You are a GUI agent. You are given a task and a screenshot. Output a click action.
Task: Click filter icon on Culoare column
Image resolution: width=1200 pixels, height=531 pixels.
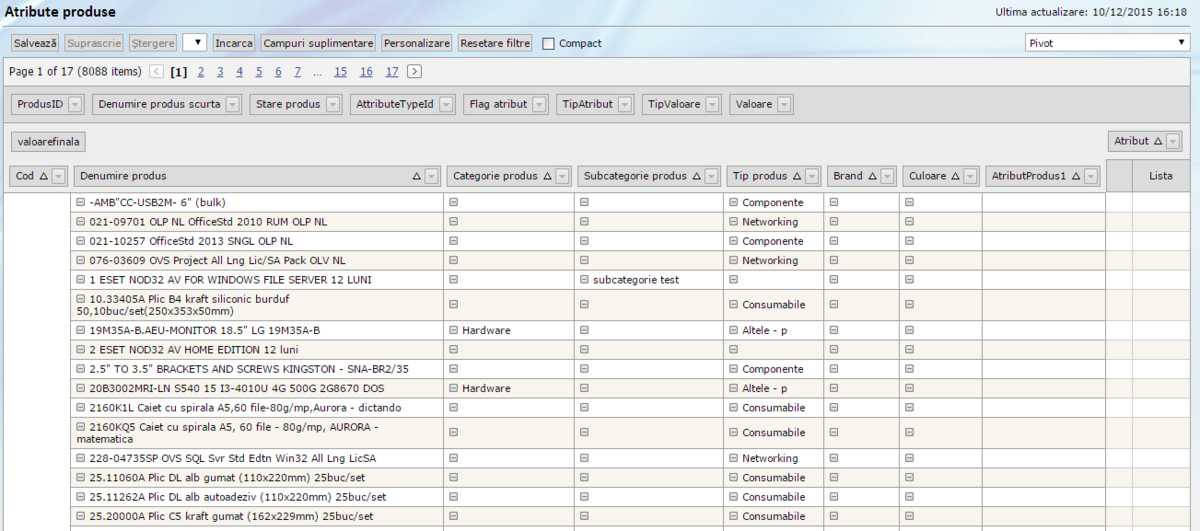(x=972, y=176)
